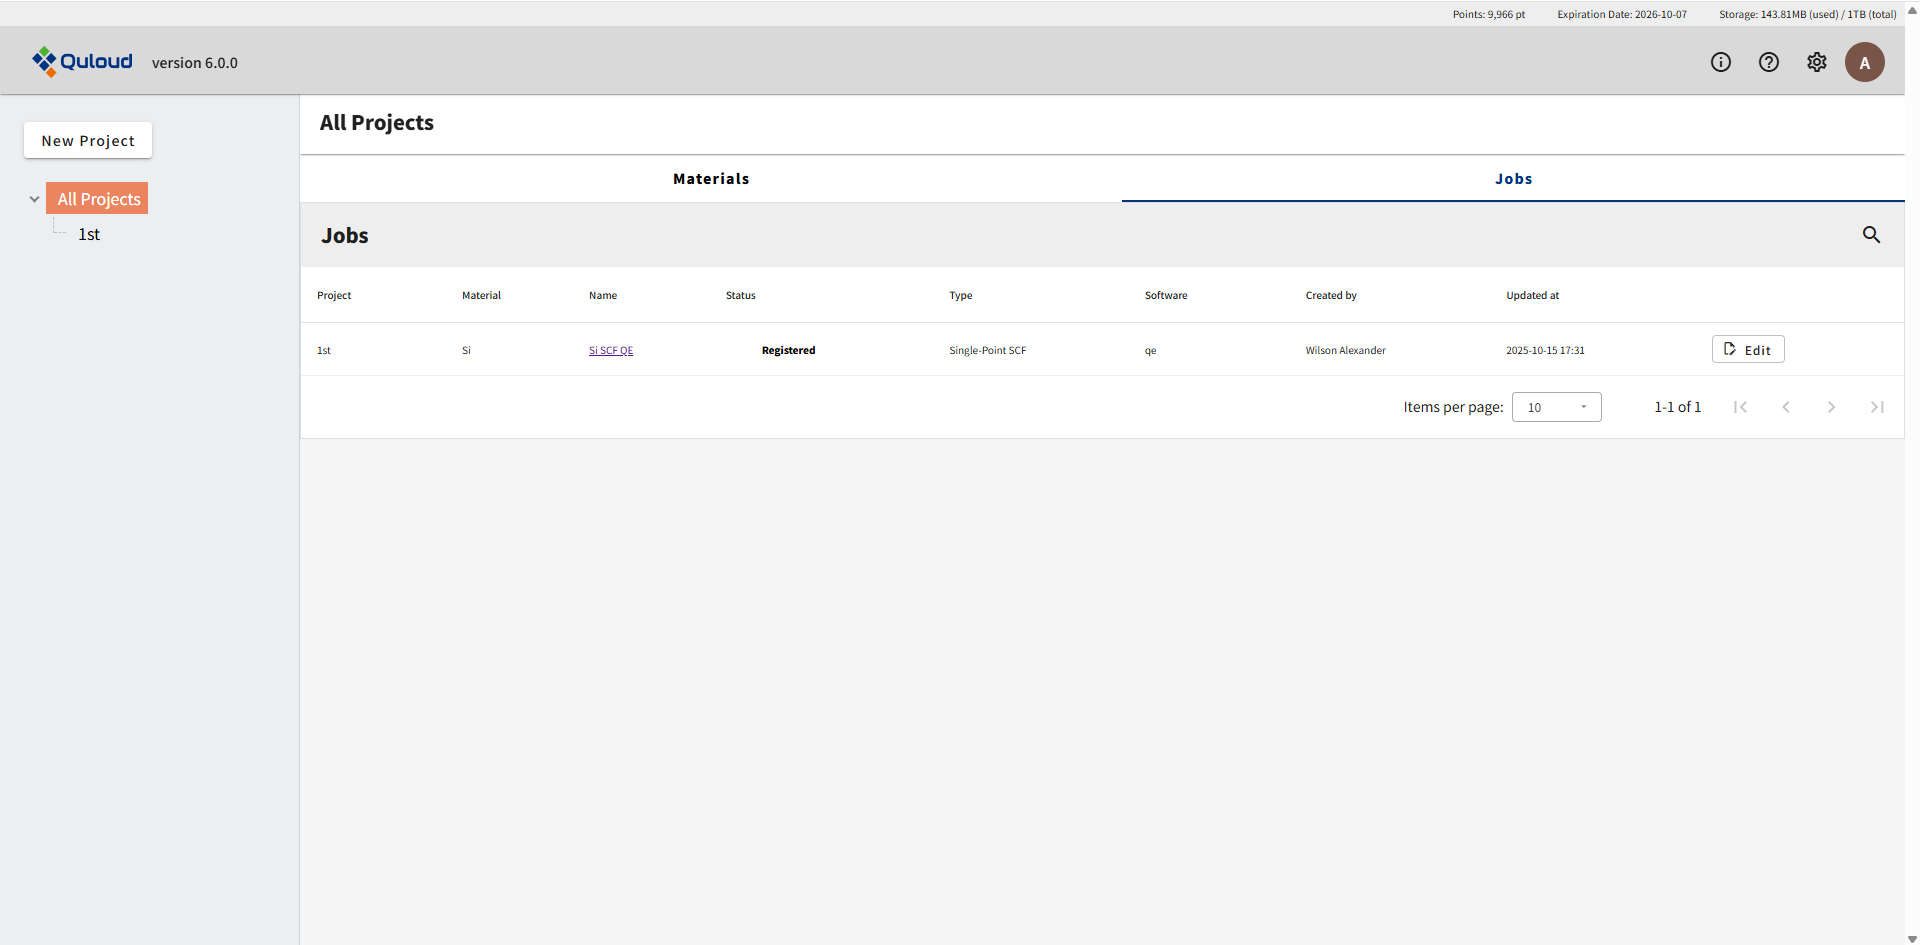Open the settings gear icon
Image resolution: width=1920 pixels, height=945 pixels.
click(x=1816, y=62)
